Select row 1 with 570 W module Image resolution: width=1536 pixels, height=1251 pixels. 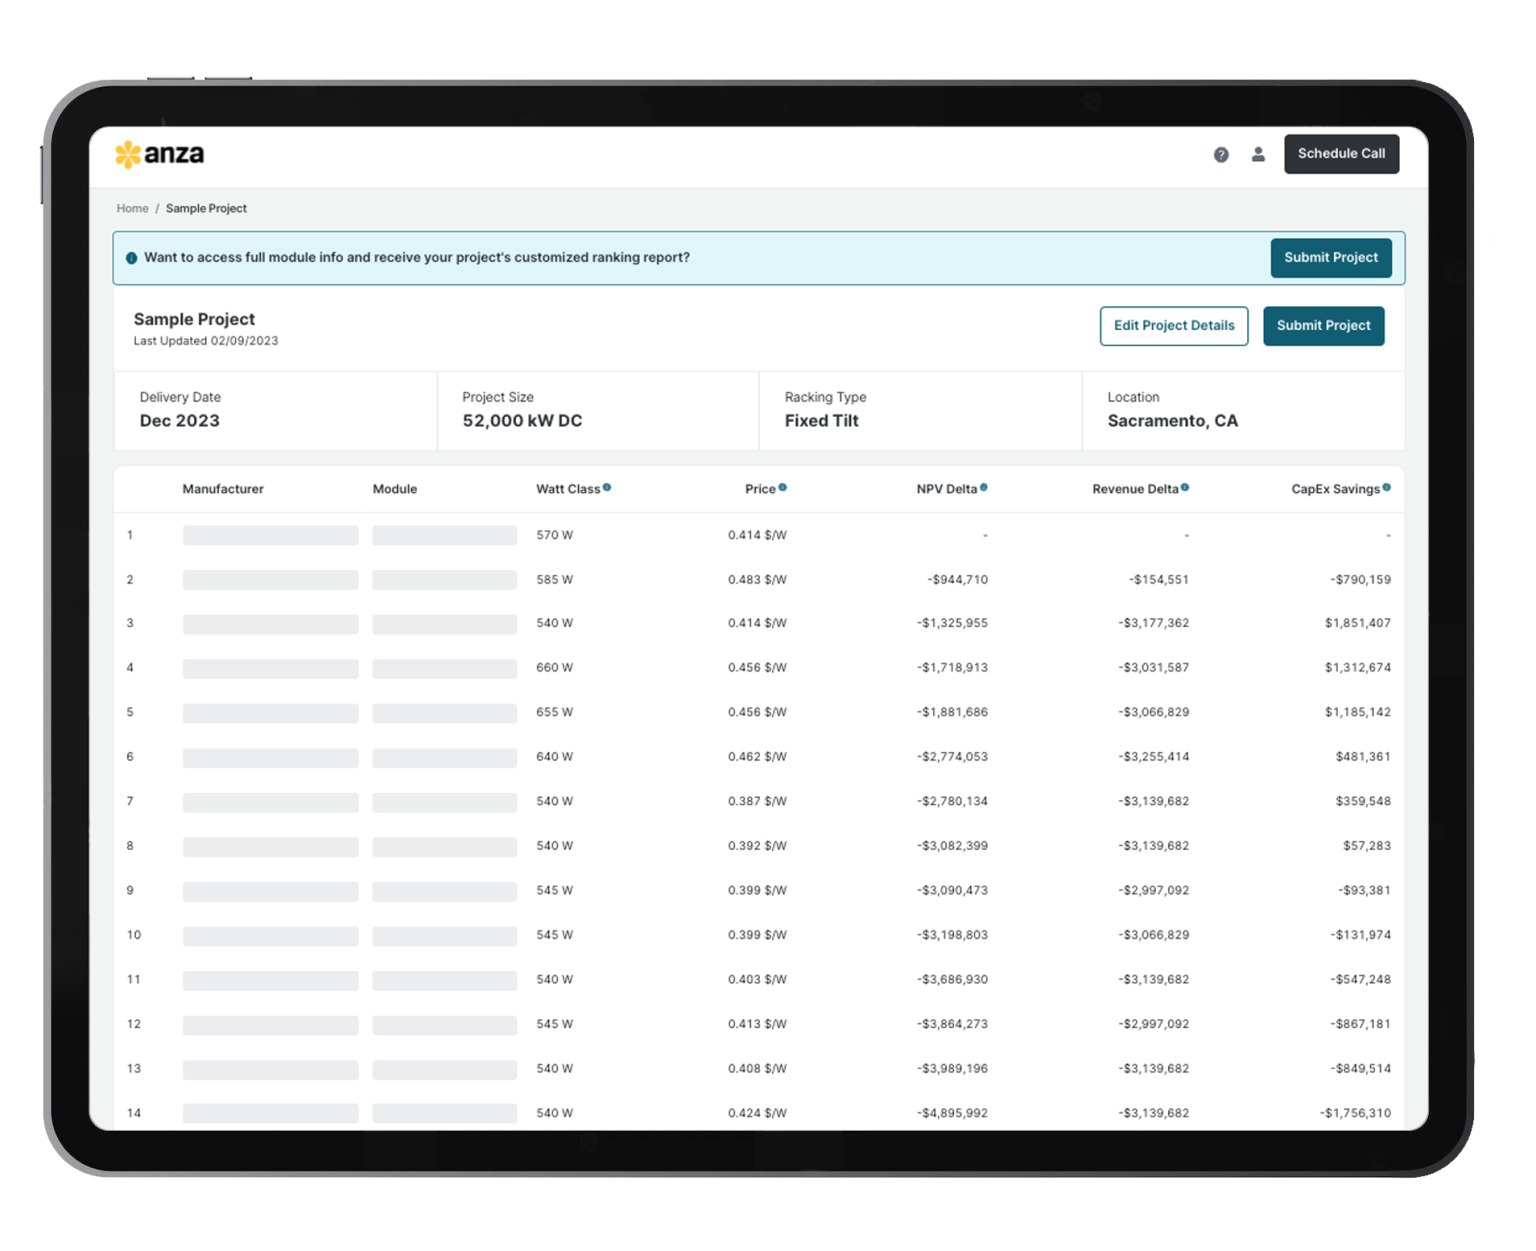pos(554,535)
